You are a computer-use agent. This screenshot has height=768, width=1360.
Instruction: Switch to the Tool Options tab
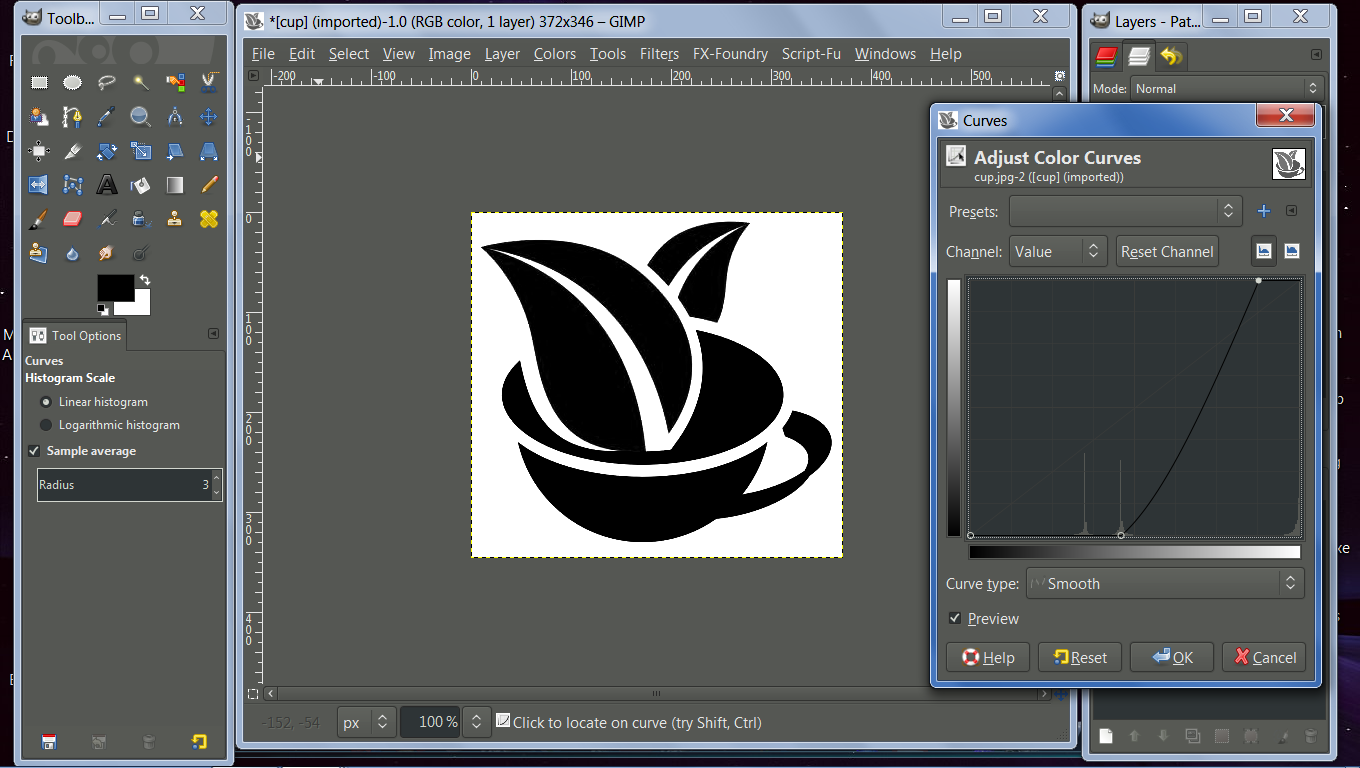point(75,336)
